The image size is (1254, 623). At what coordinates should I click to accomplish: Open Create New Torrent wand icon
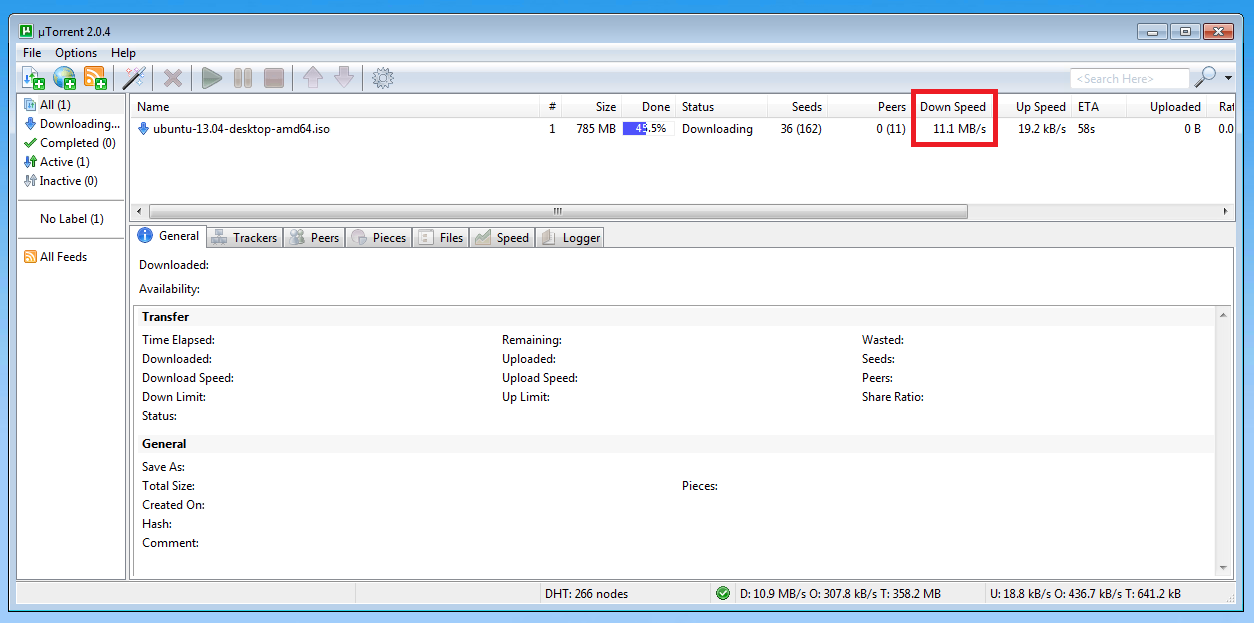(x=134, y=78)
